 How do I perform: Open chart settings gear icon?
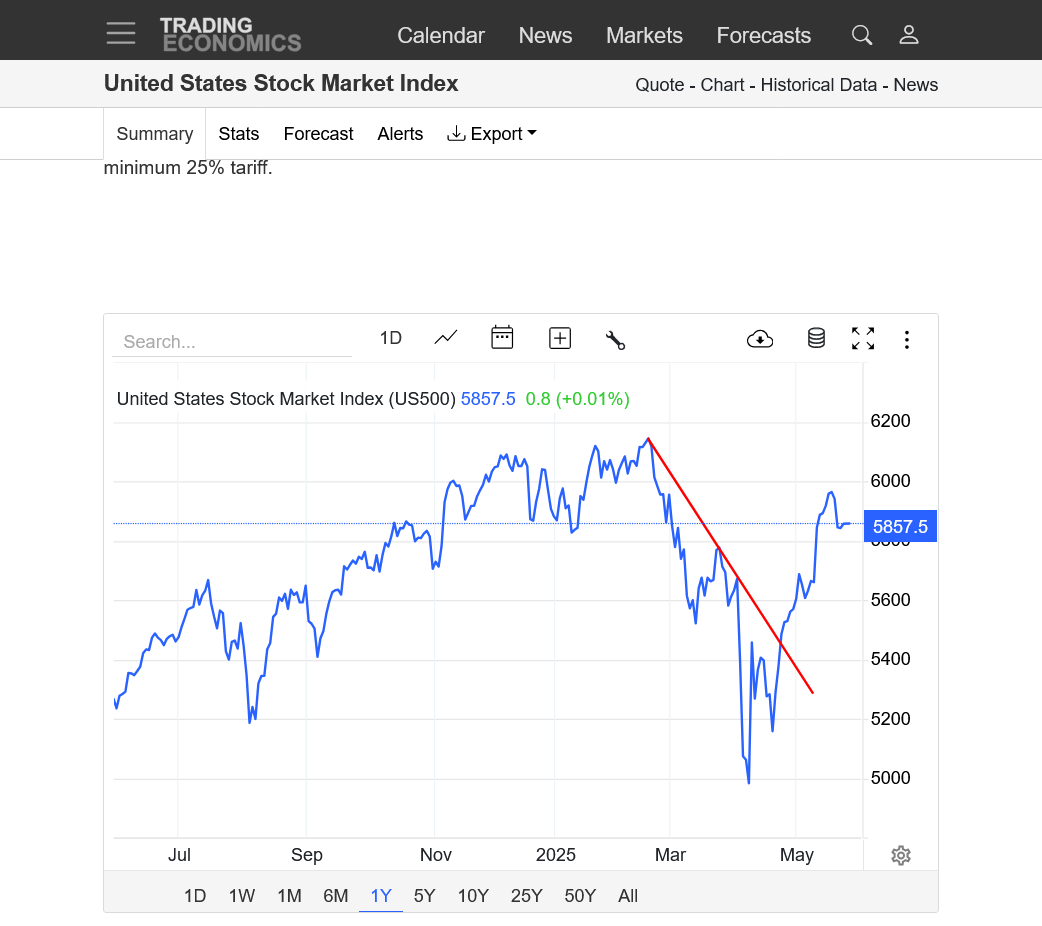pyautogui.click(x=900, y=855)
